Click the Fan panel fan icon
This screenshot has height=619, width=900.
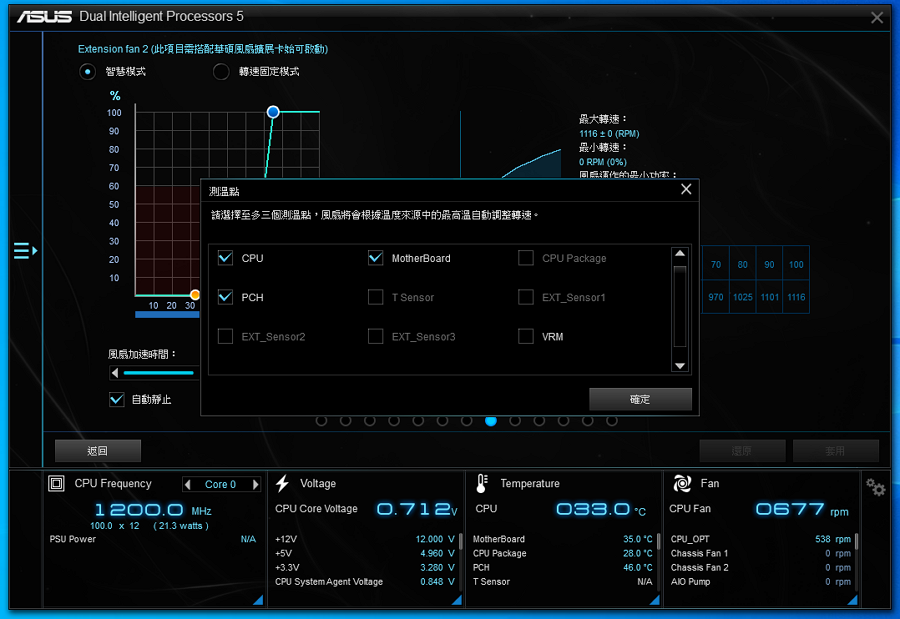pos(682,483)
